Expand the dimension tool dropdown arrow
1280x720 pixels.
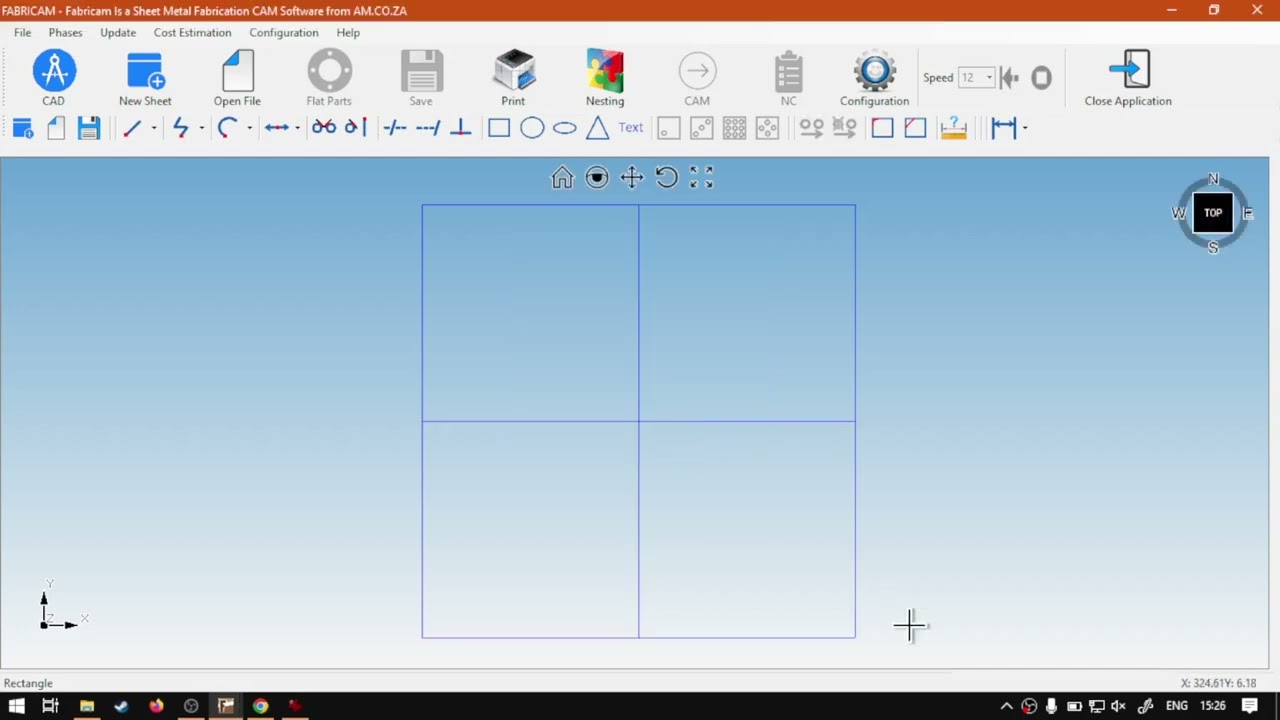pyautogui.click(x=1025, y=128)
